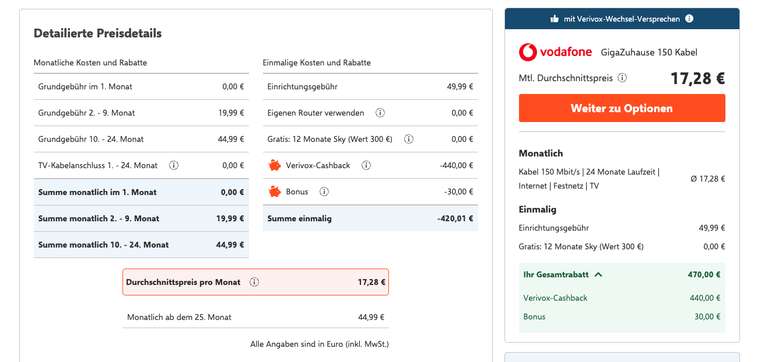The image size is (768, 362).
Task: Select the GigaZuhause 150 Kabel tariff name
Action: tap(649, 52)
